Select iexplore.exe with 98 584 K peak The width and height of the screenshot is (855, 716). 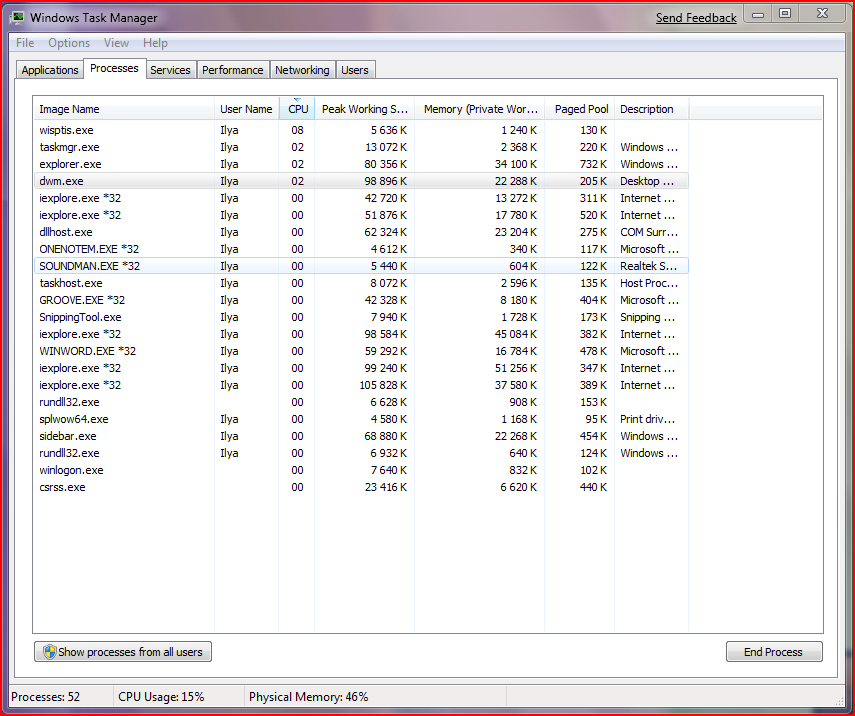pyautogui.click(x=361, y=334)
